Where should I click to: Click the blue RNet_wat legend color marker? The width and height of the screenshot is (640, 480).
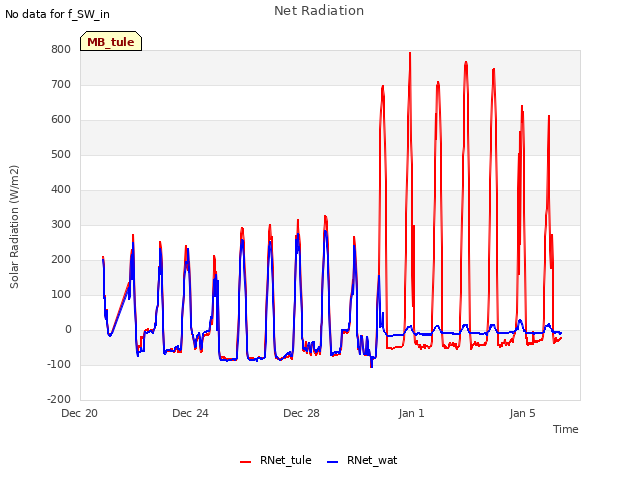click(x=333, y=462)
